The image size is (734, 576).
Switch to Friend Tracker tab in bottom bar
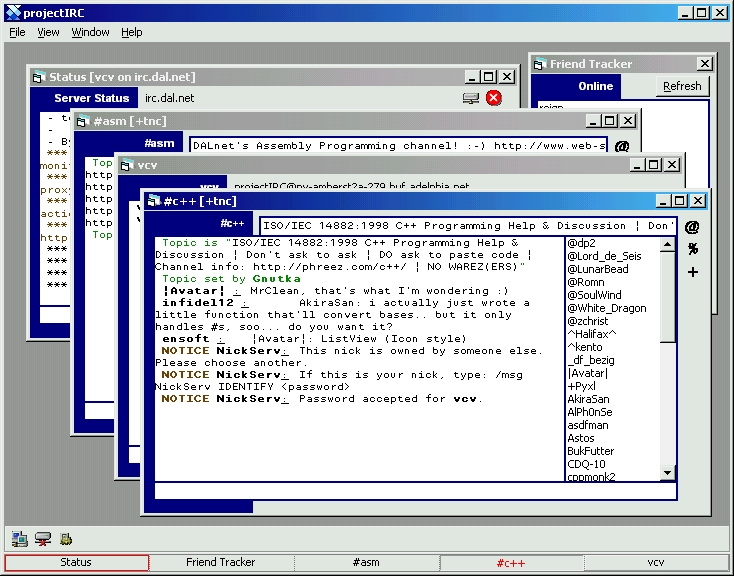[221, 563]
